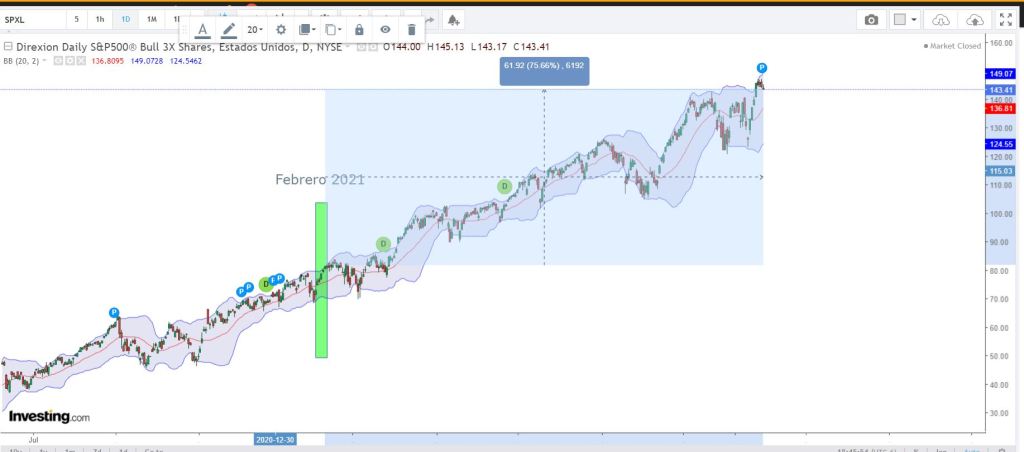Viewport: 1024px width, 452px height.
Task: Load chart layout from cloud download icon
Action: coord(940,20)
